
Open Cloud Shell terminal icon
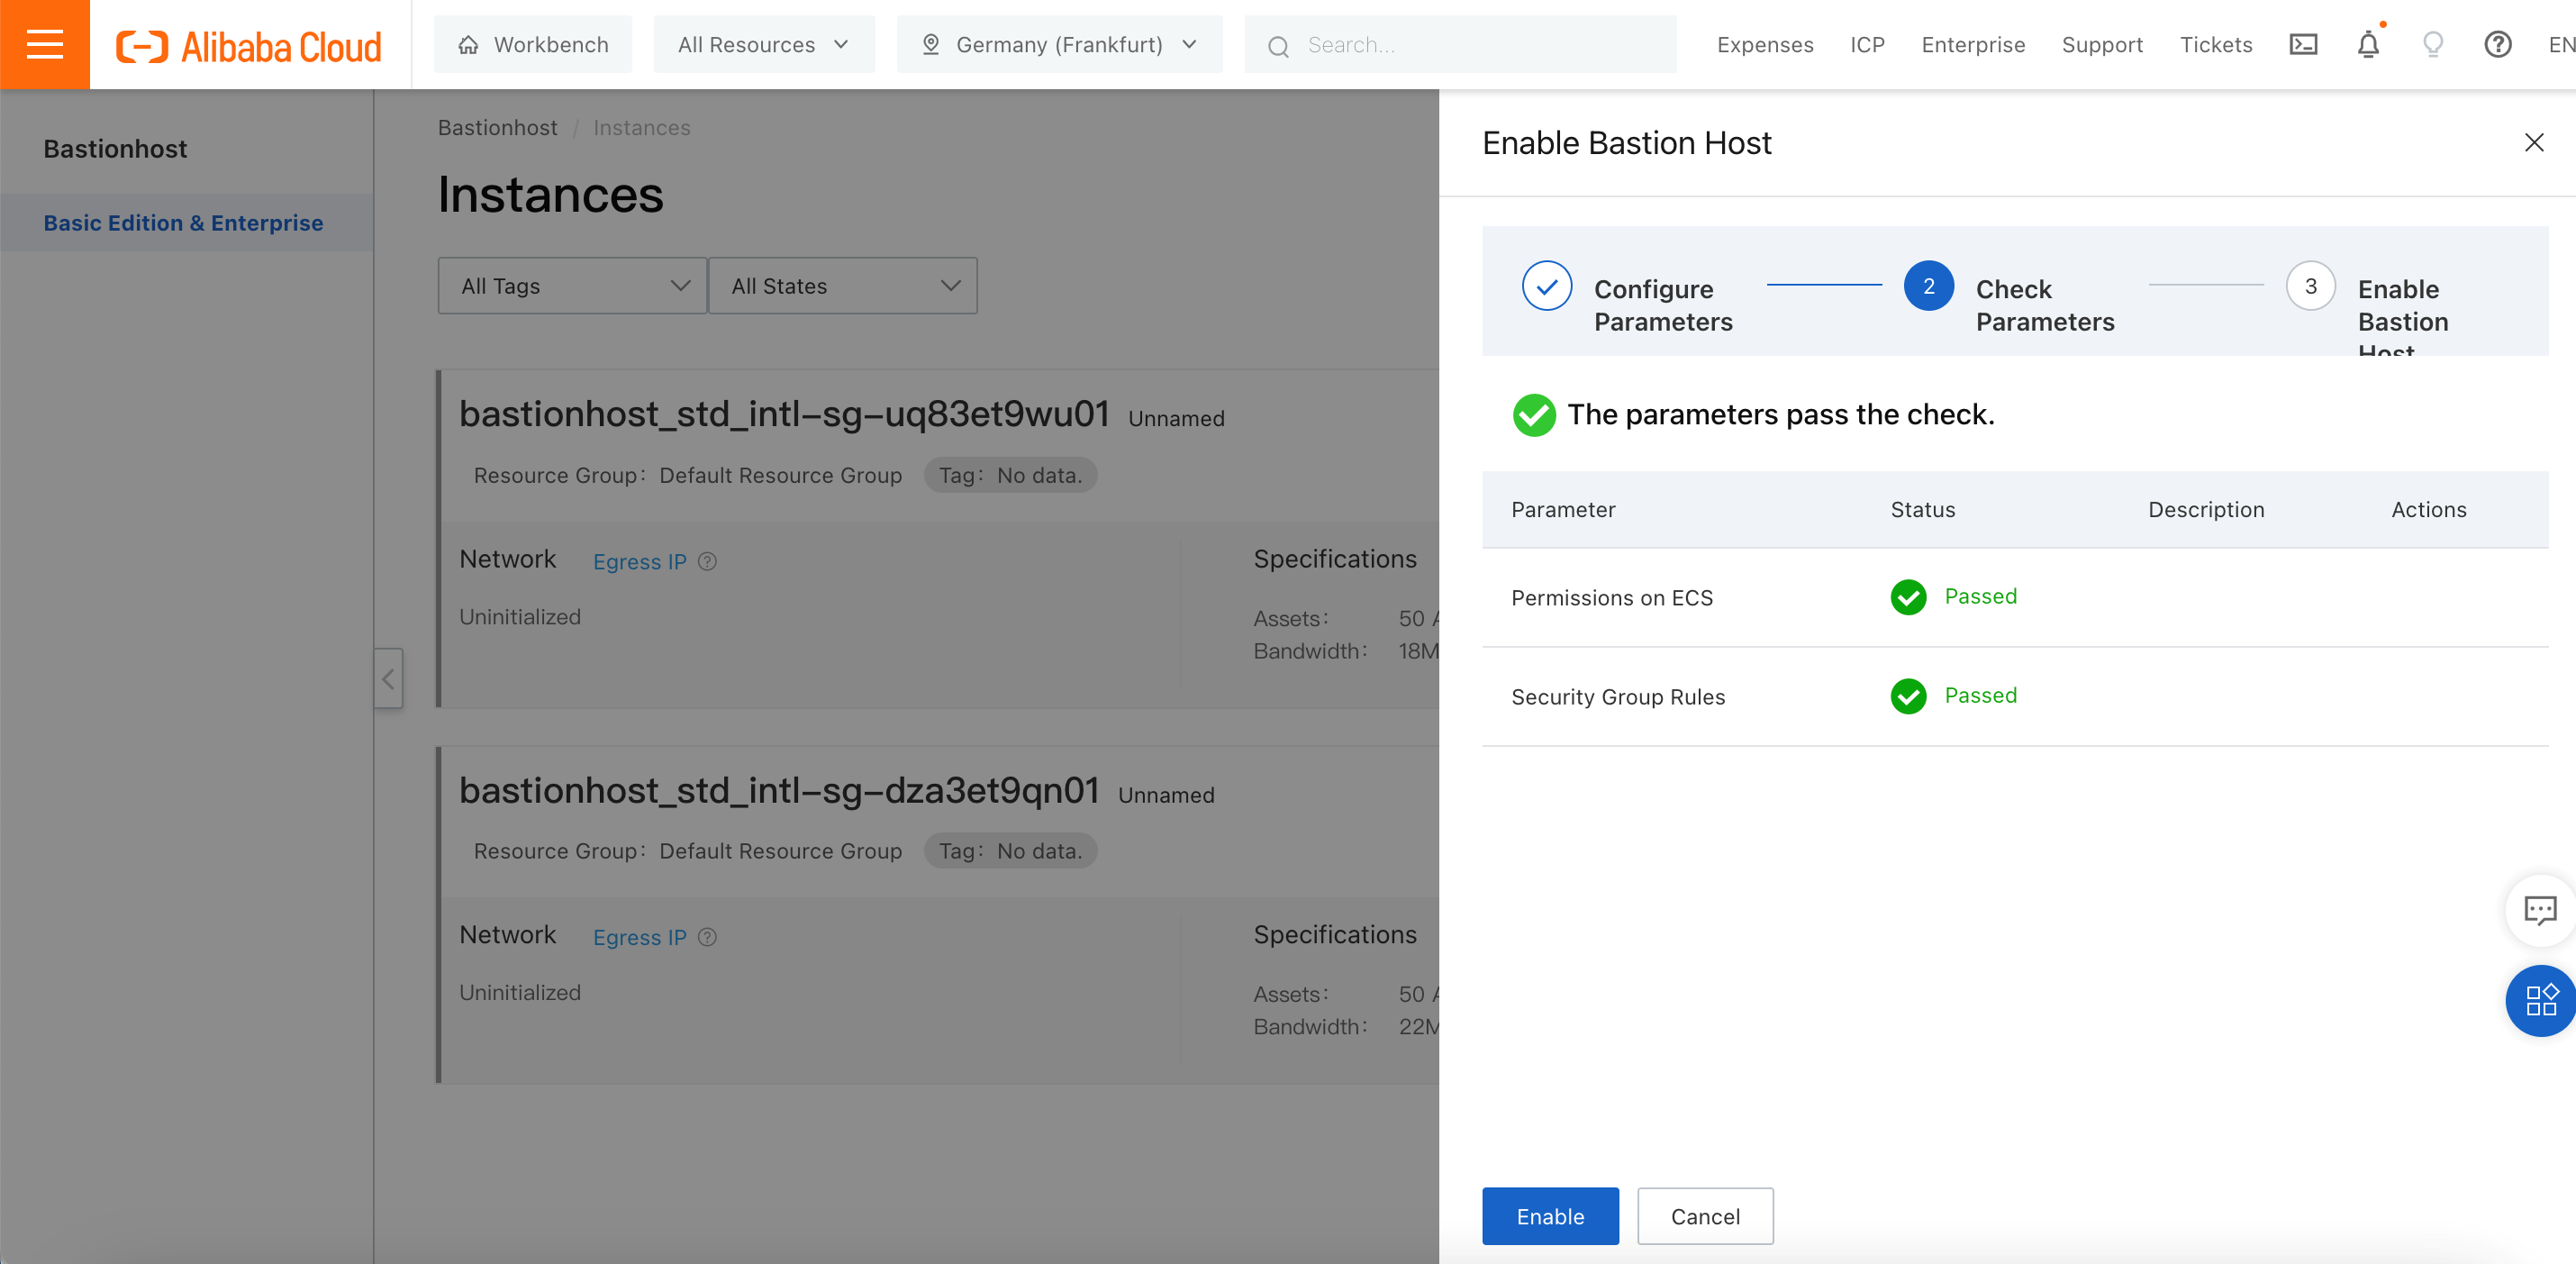pos(2303,45)
